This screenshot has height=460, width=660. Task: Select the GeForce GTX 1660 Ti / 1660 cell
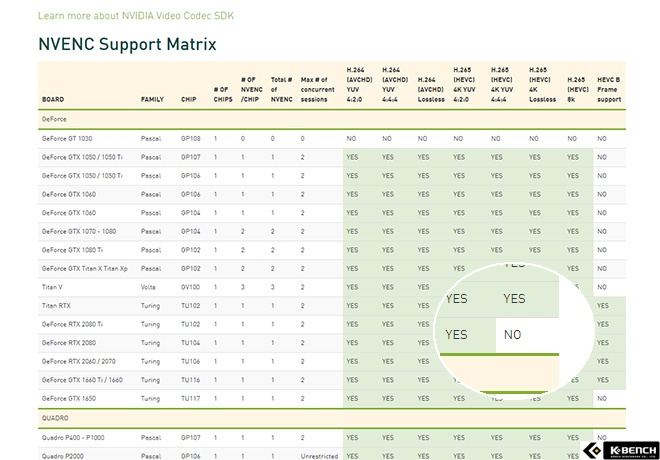pos(82,380)
